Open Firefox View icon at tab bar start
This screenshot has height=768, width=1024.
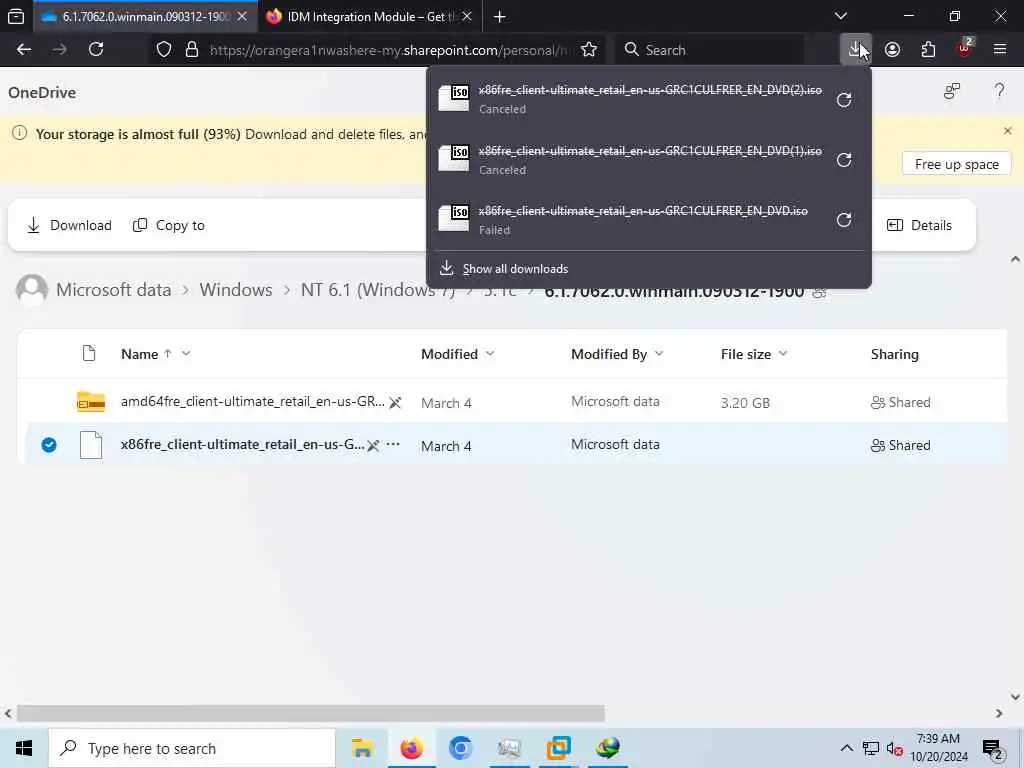point(16,17)
